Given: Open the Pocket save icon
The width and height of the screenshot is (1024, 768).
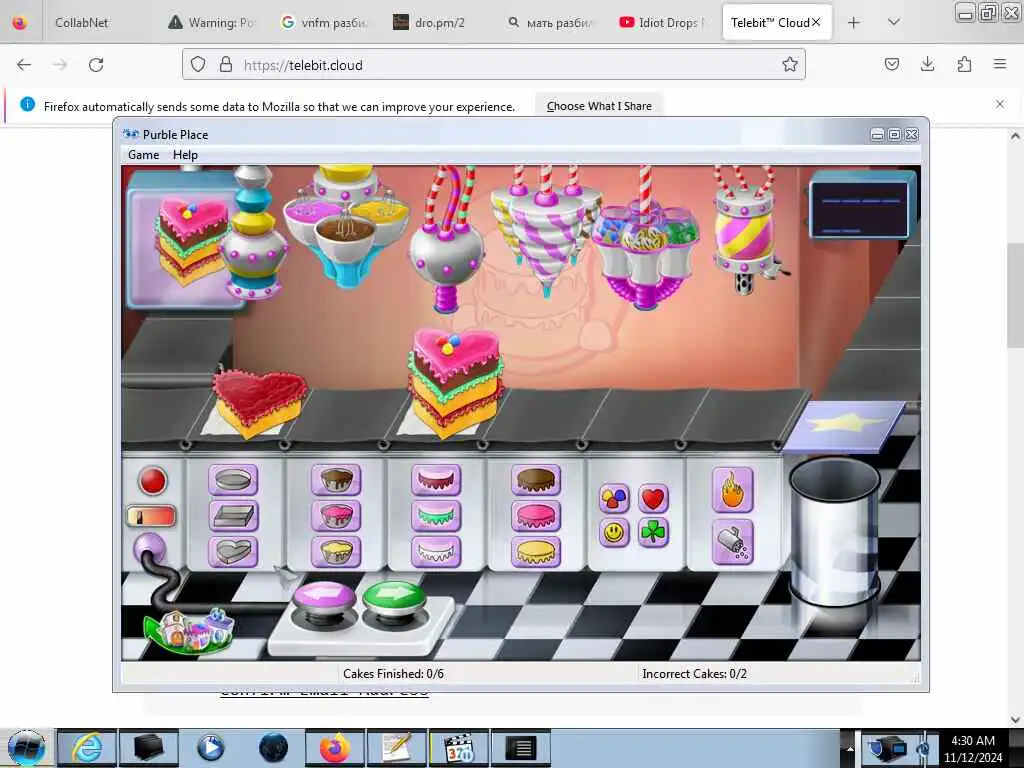Looking at the screenshot, I should pos(891,64).
